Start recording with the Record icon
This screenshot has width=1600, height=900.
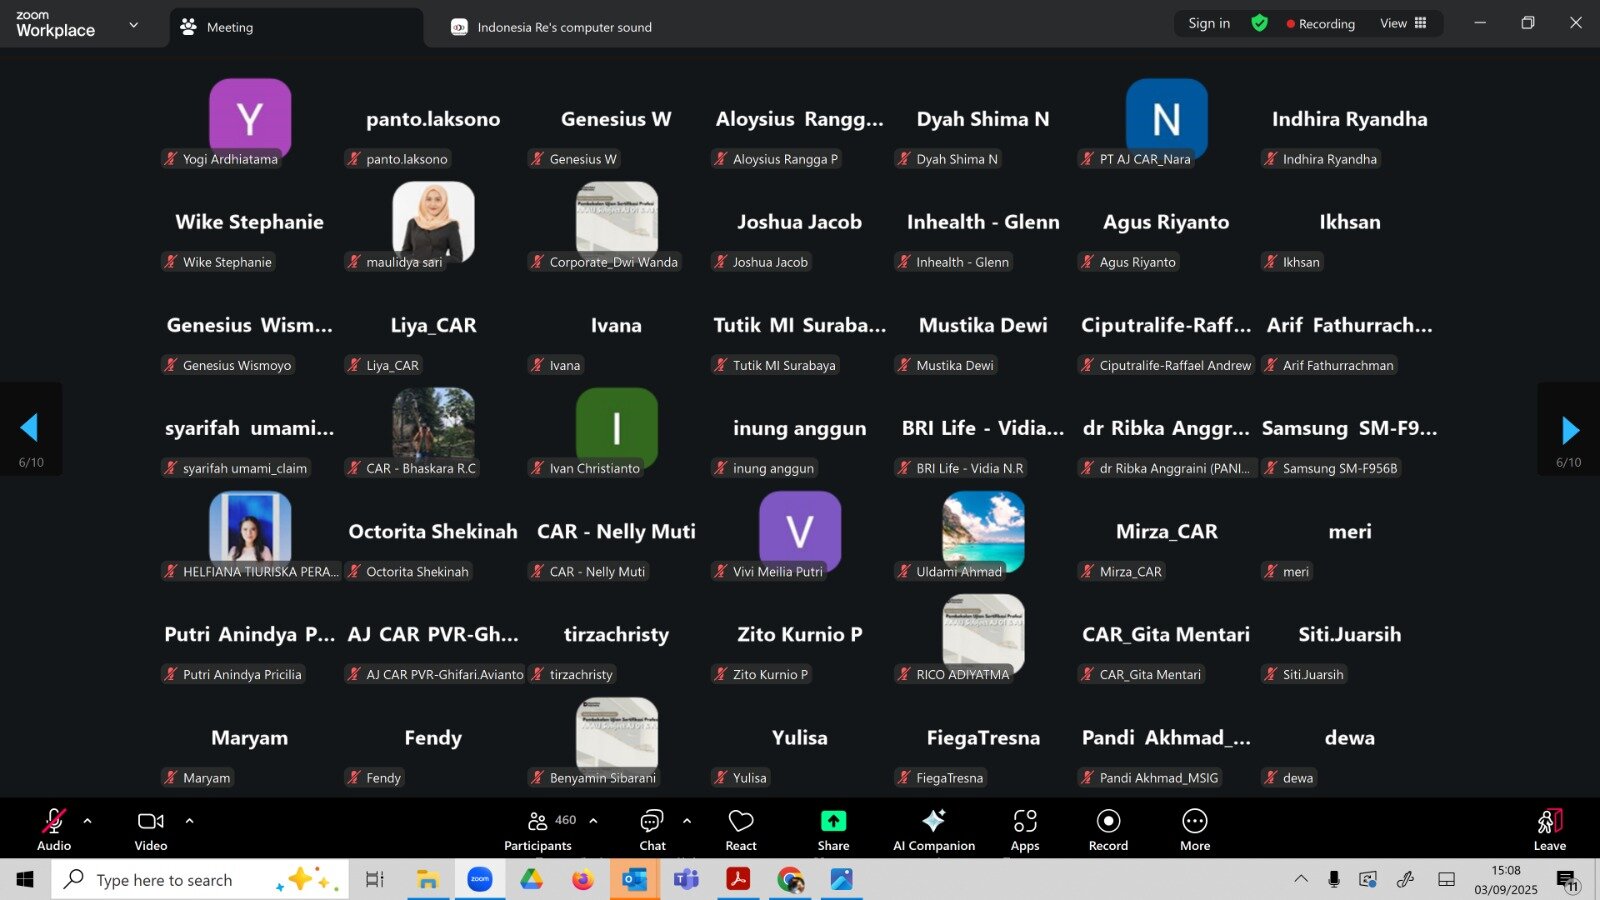coord(1108,821)
